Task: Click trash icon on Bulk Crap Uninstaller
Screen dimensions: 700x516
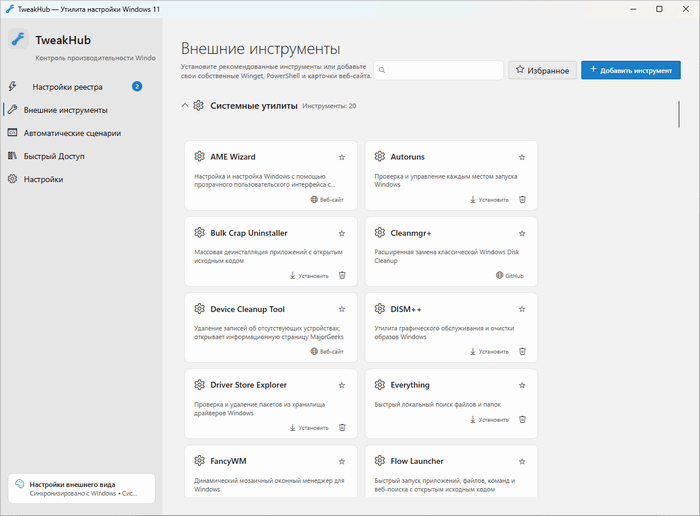Action: tap(342, 275)
